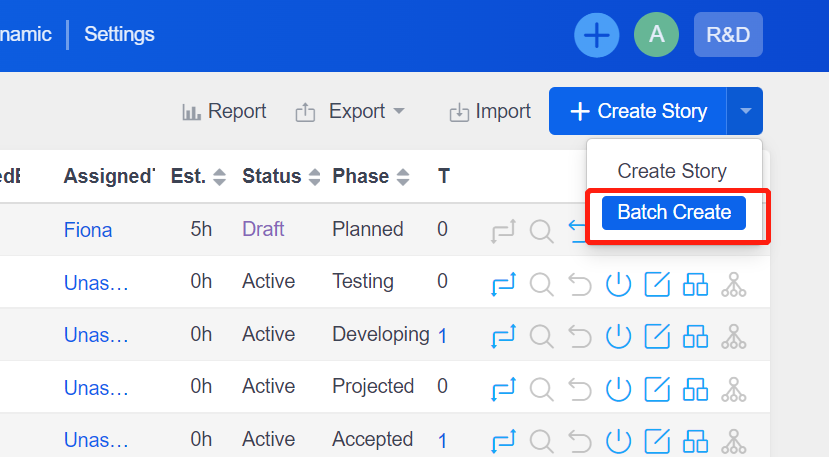The width and height of the screenshot is (829, 457).
Task: Open the Fiona assignee link
Action: [88, 230]
